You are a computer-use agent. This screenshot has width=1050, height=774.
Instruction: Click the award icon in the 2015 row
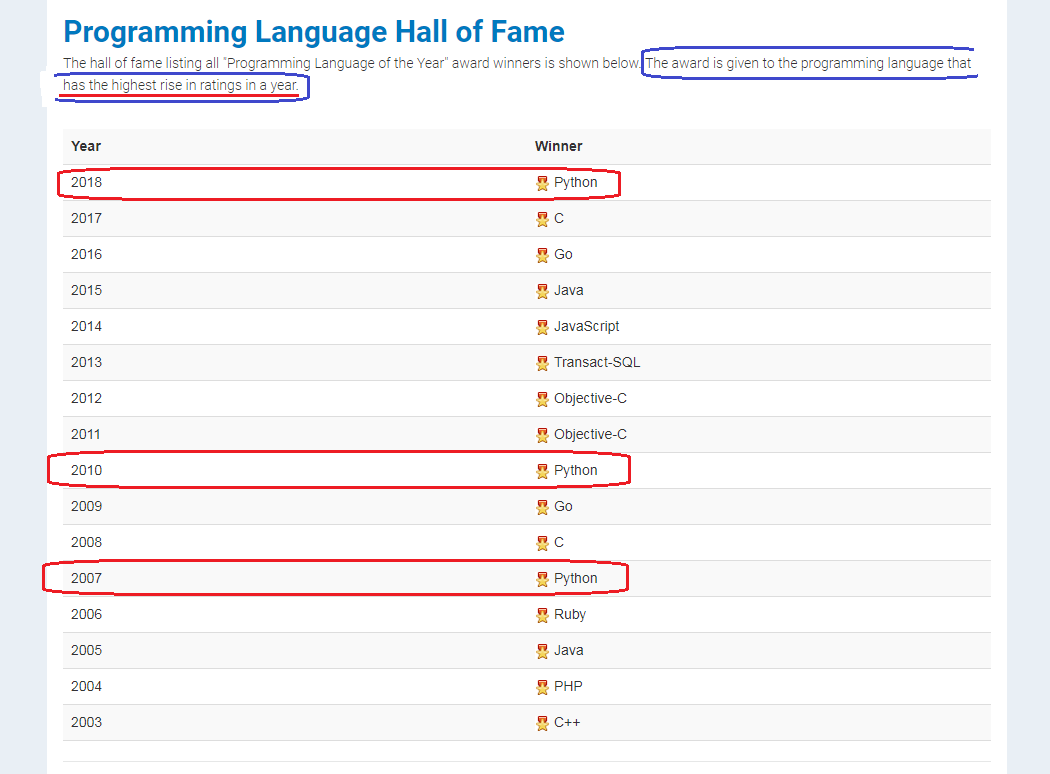coord(542,291)
